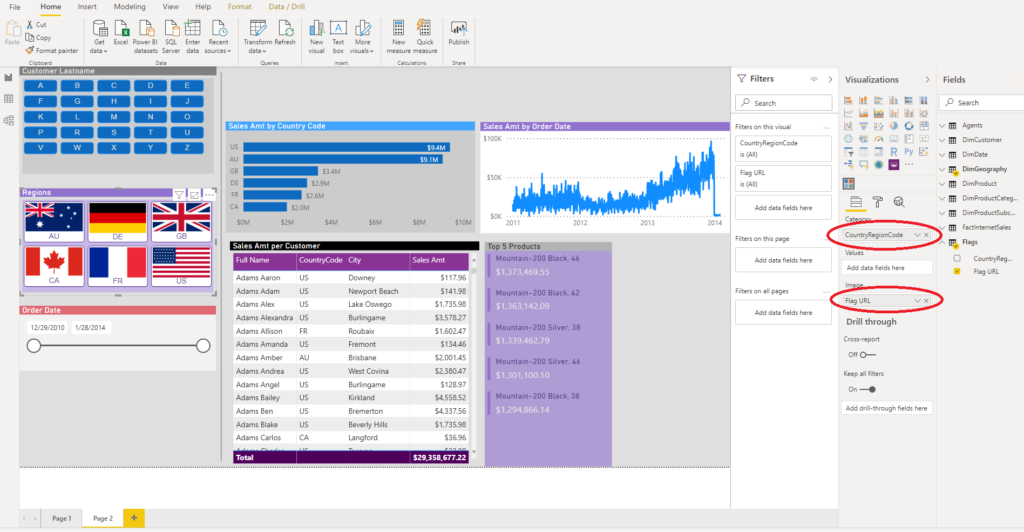Open the Analytics magnifier tab
1024x532 pixels.
pos(899,202)
